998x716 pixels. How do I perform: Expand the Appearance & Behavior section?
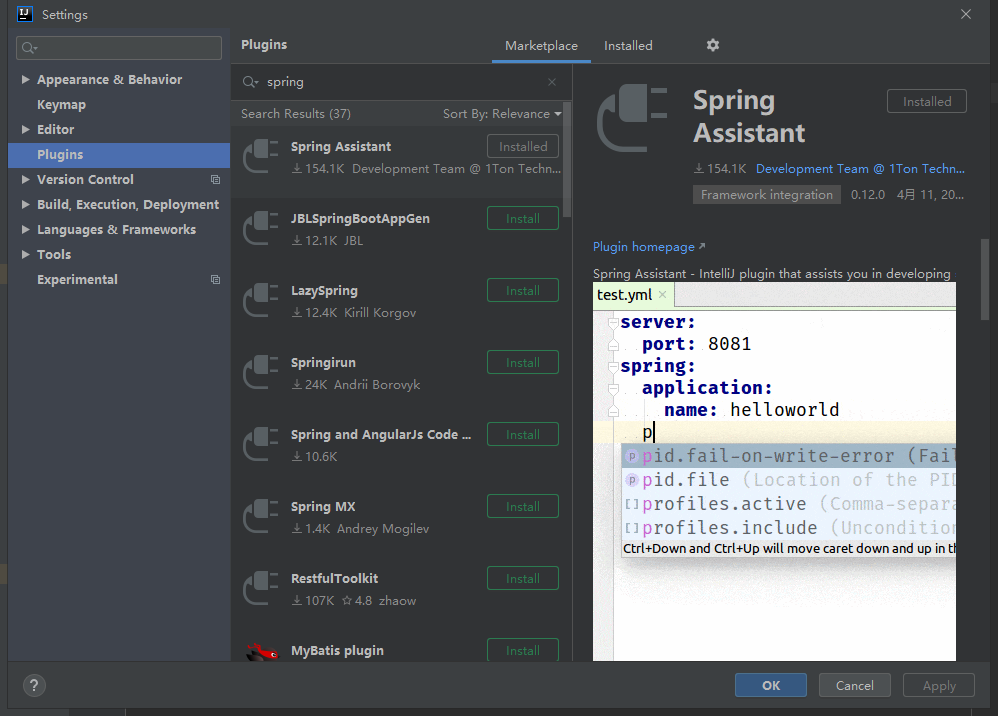(24, 79)
